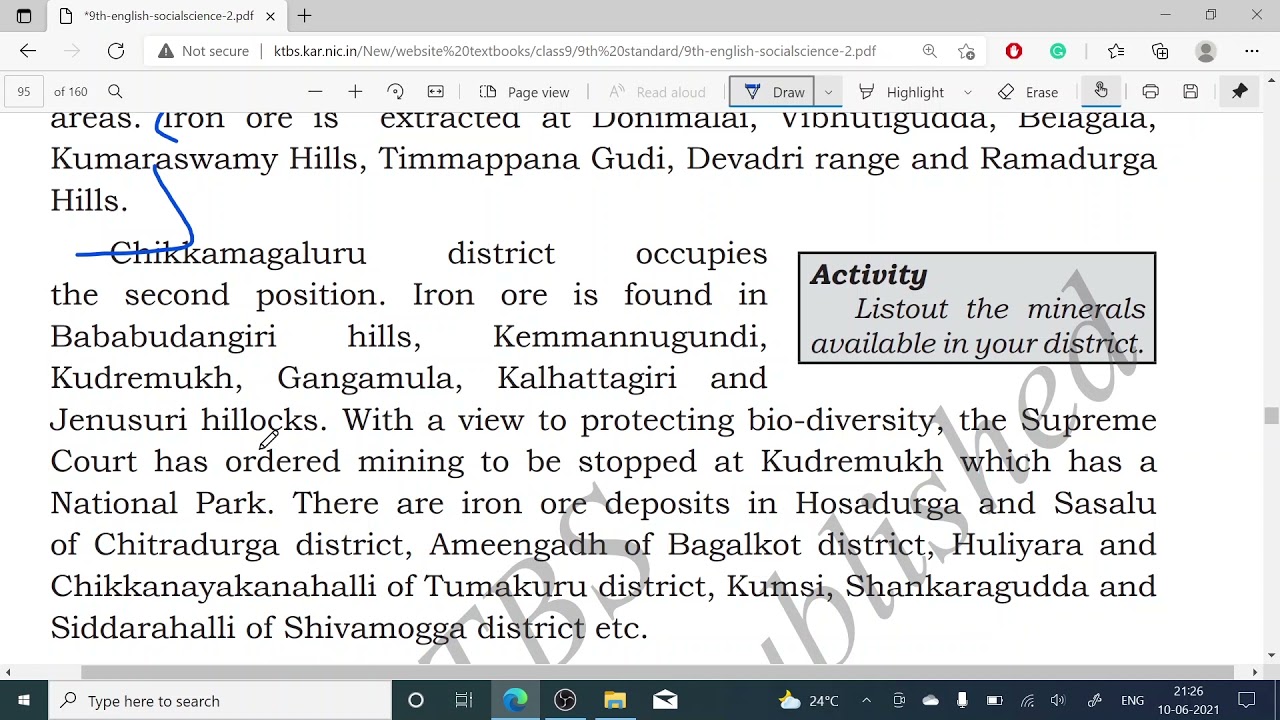1280x720 pixels.
Task: Save the PDF document
Action: pos(1190,92)
